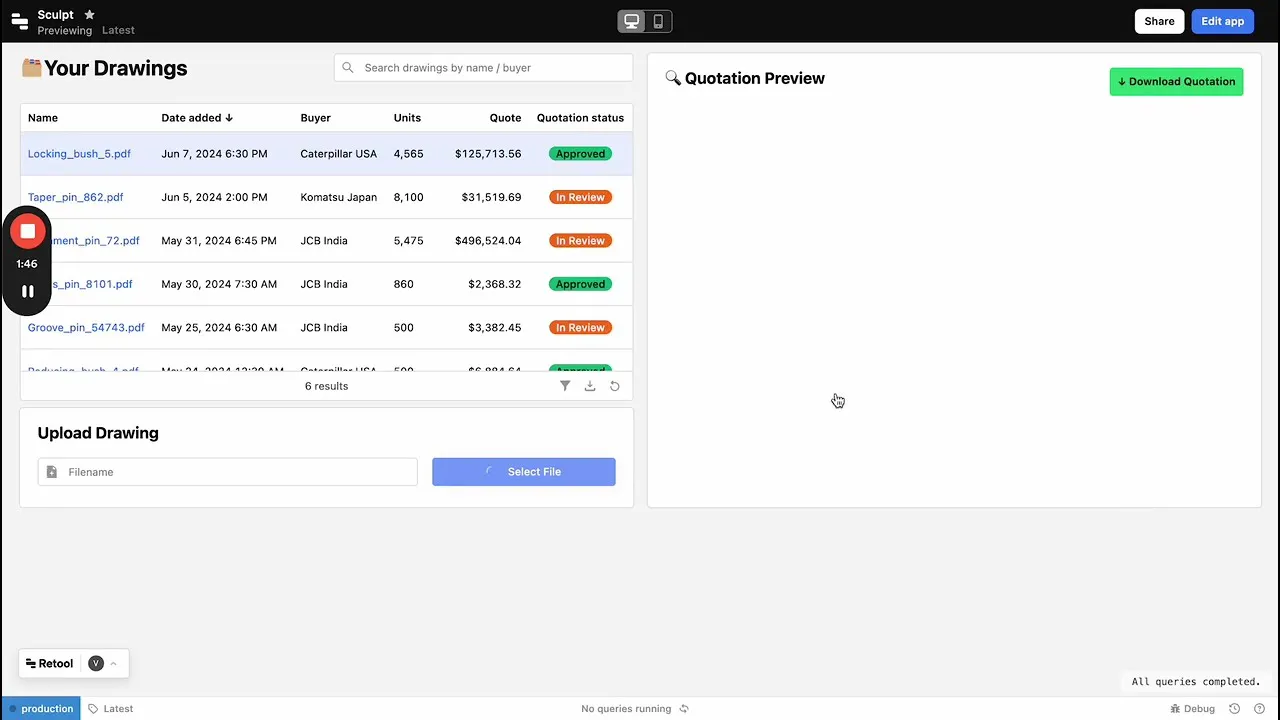Switch to desktop preview layout
The height and width of the screenshot is (720, 1280).
(x=632, y=21)
